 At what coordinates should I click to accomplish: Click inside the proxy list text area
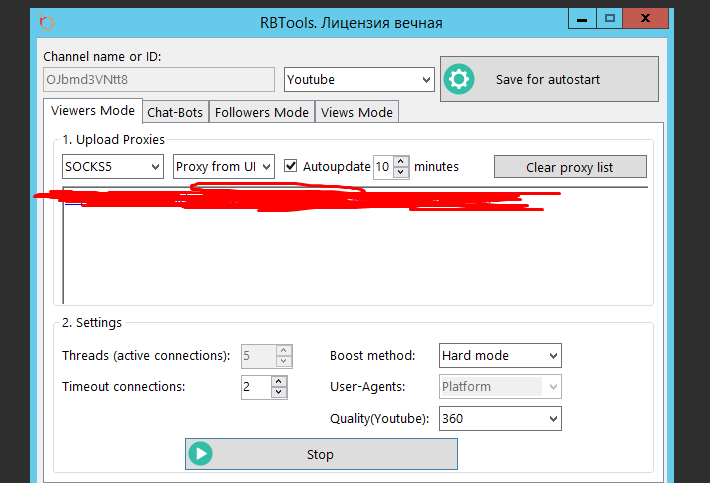click(350, 260)
